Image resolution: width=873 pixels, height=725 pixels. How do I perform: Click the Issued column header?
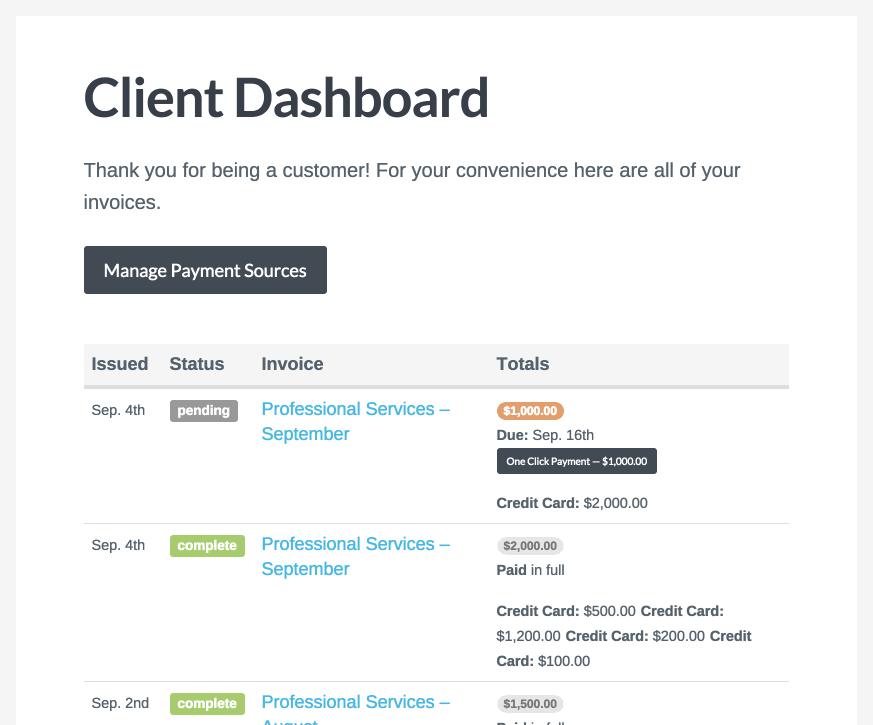(x=120, y=364)
